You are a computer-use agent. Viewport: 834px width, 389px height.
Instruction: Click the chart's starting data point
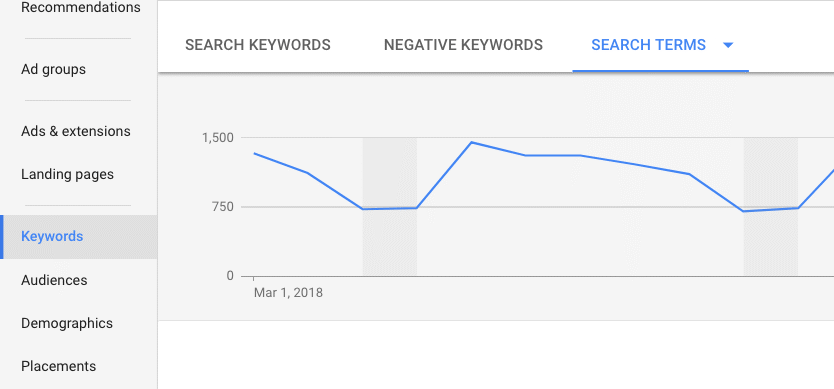(254, 153)
